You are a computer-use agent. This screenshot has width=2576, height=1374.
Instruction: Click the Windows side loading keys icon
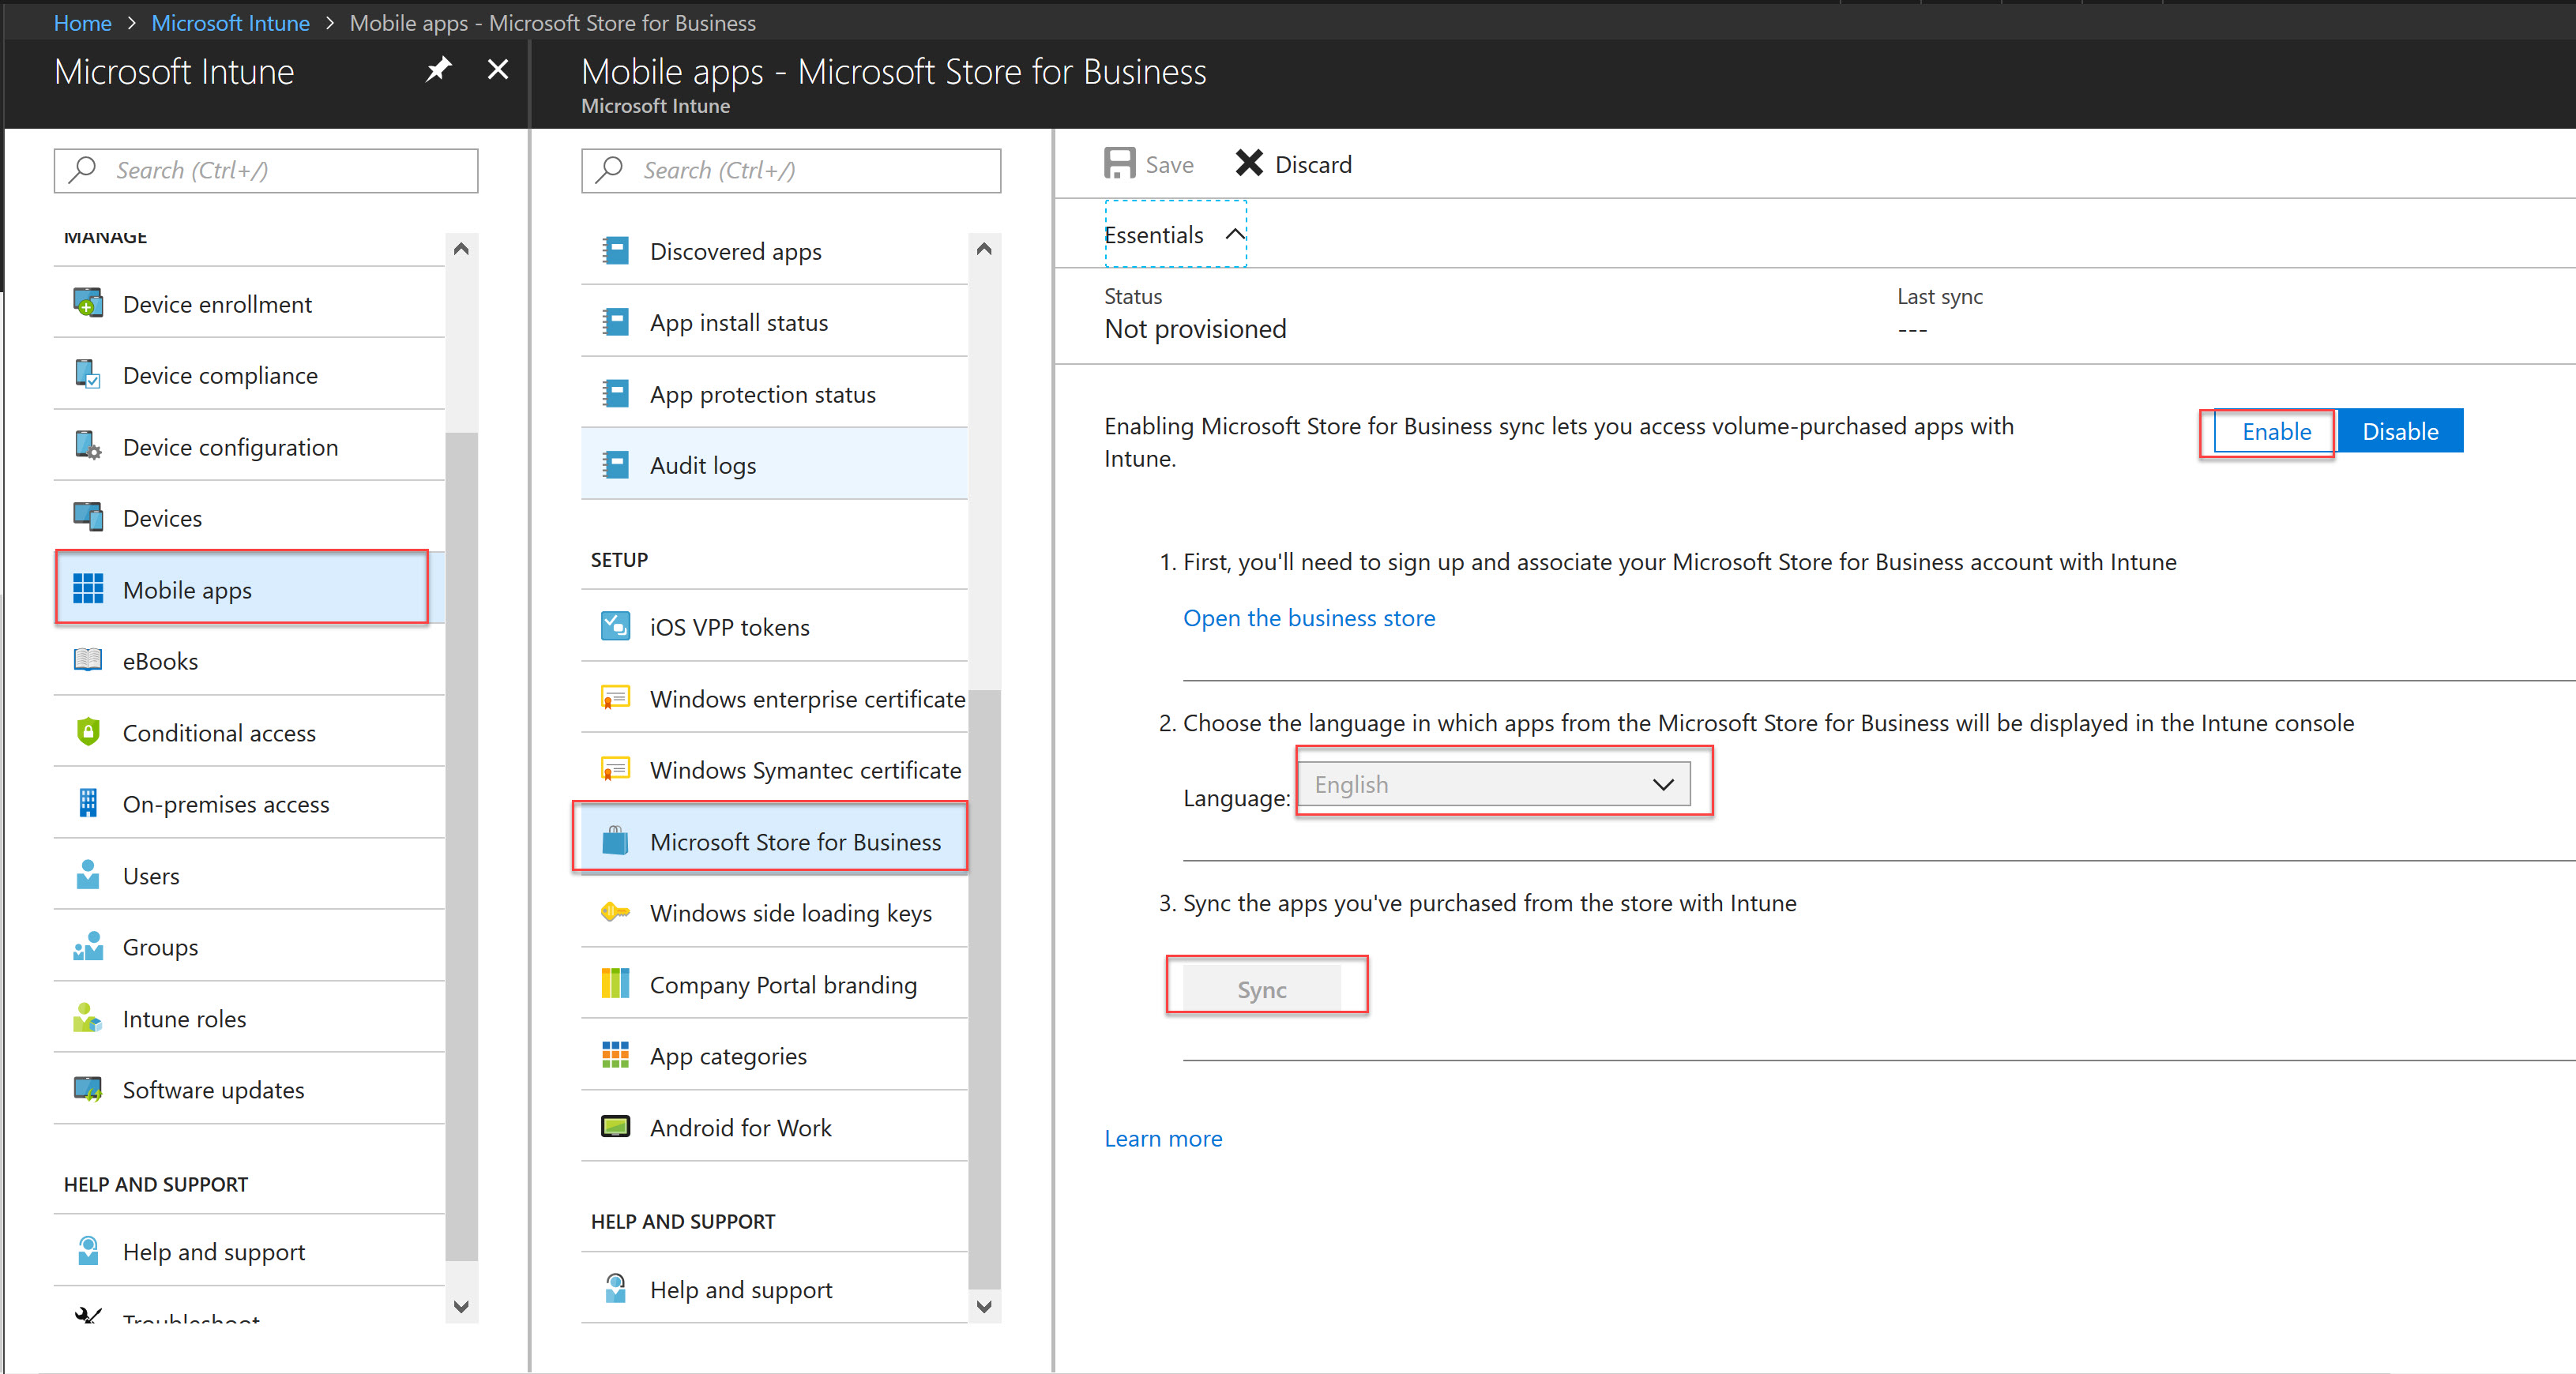(615, 912)
